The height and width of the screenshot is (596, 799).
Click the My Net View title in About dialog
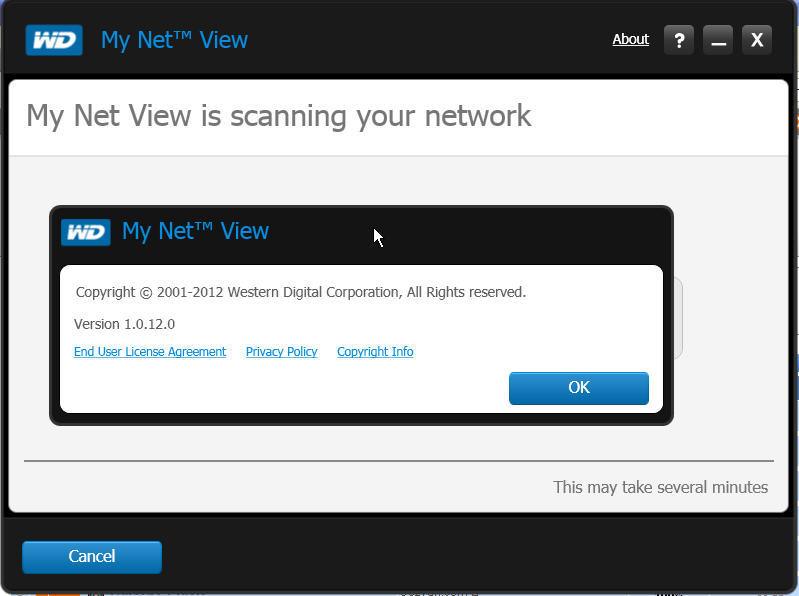tap(195, 231)
